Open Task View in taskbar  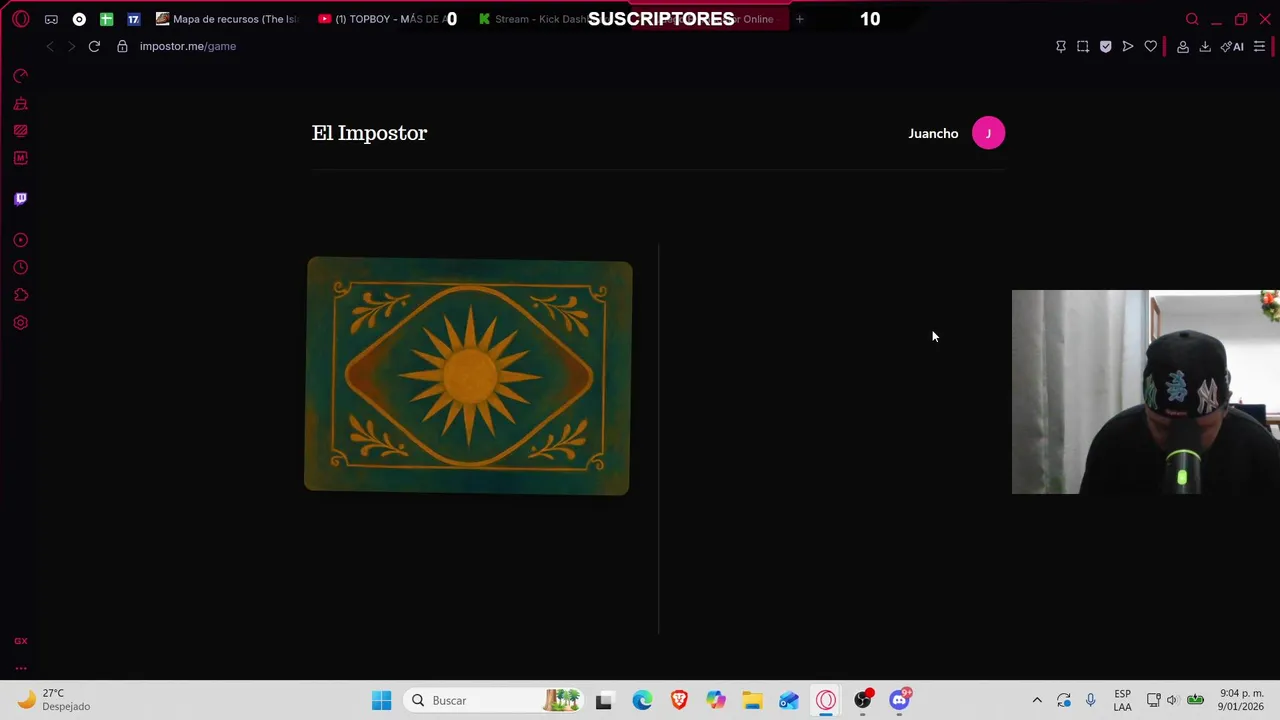[x=604, y=700]
